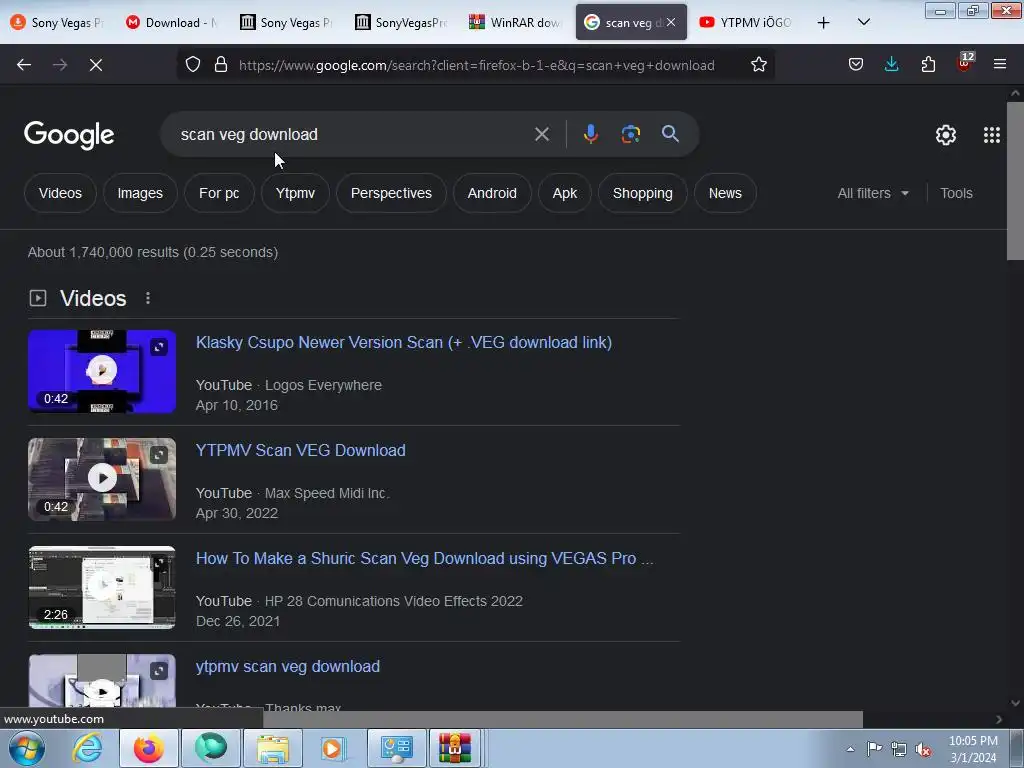Viewport: 1024px width, 768px height.
Task: Switch to the SonyVegasPro tab
Action: (402, 22)
